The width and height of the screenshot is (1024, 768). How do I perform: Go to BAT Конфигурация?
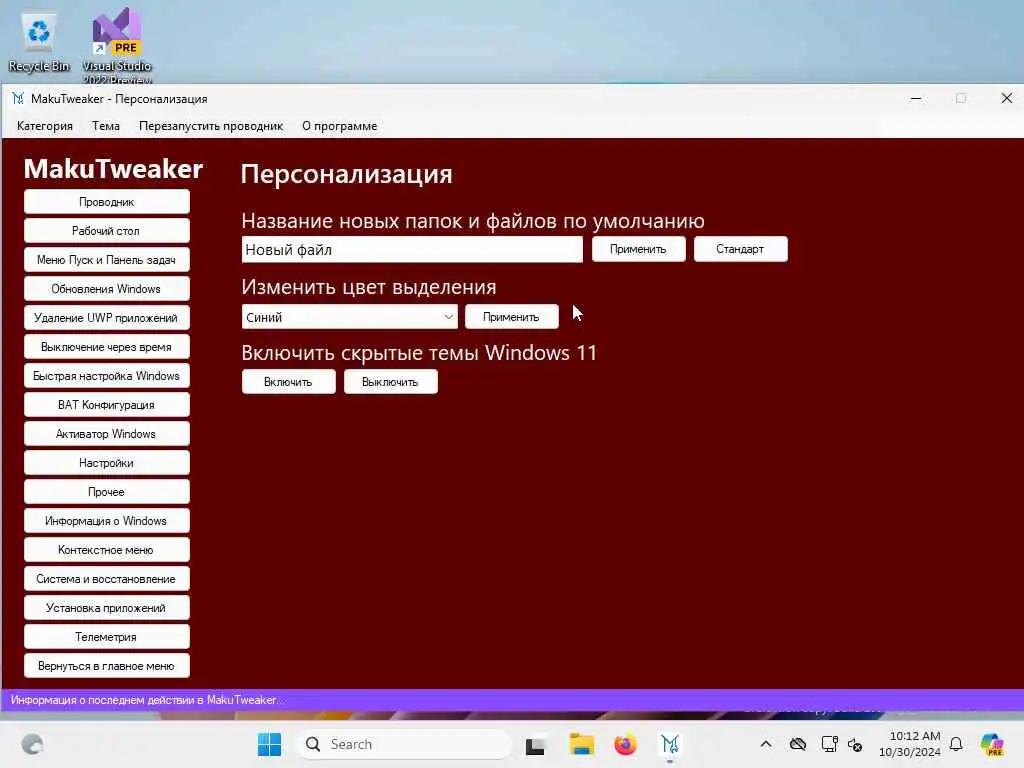(x=106, y=405)
